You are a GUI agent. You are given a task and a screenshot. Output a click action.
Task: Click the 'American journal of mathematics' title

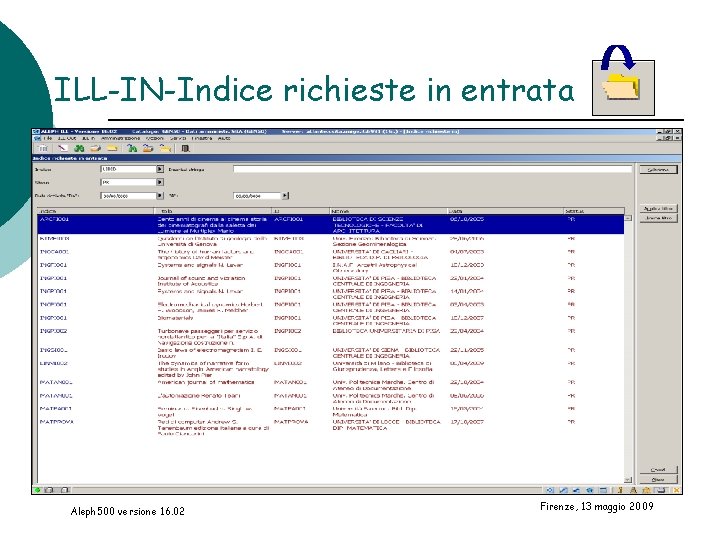[206, 382]
